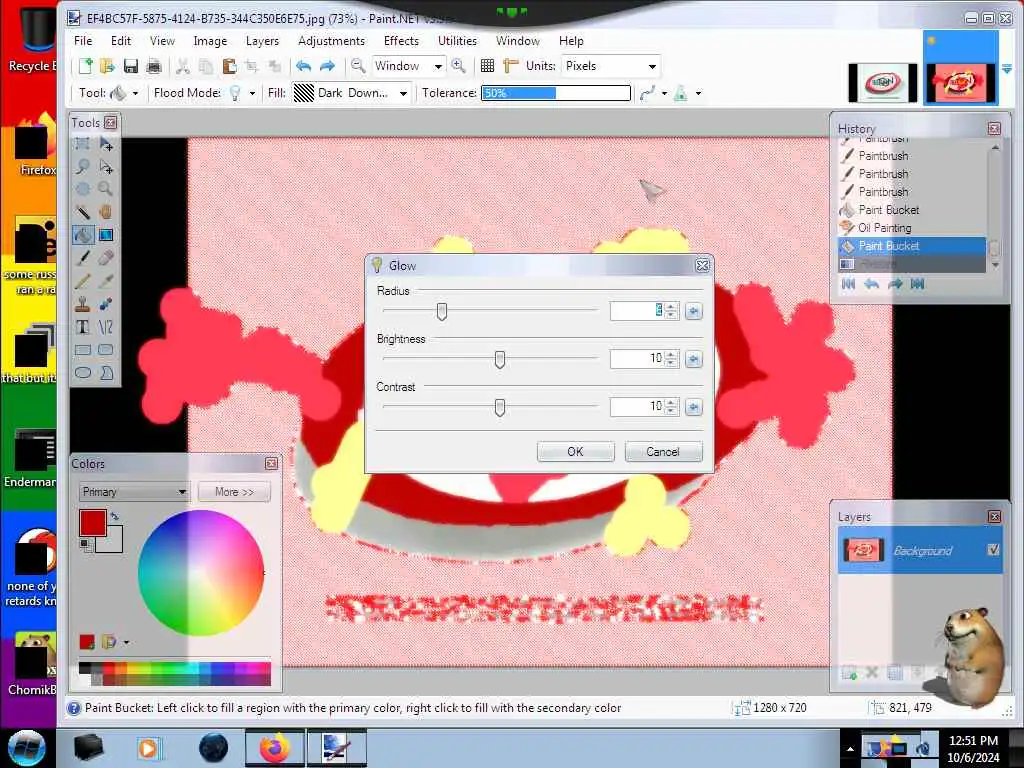Open the Edit menu
Screen dimensions: 1024x768
(x=121, y=40)
